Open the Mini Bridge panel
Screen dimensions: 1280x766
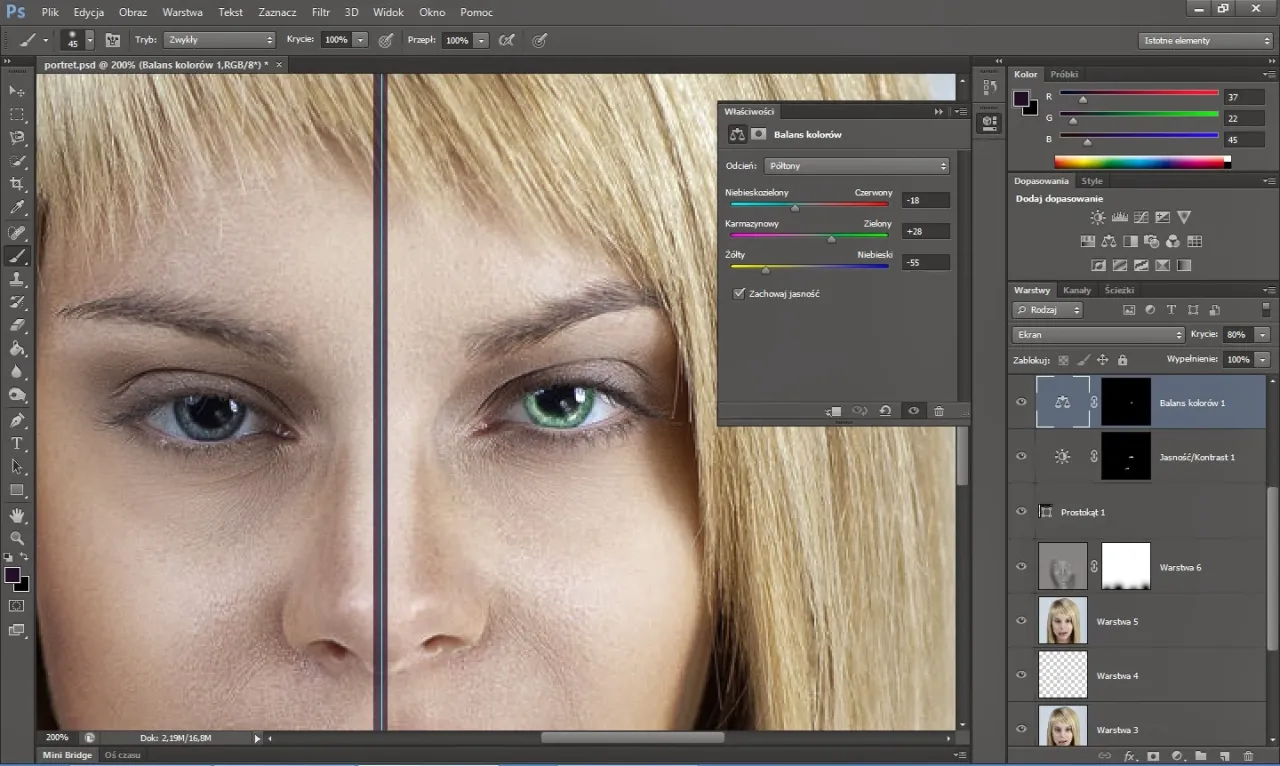coord(66,755)
